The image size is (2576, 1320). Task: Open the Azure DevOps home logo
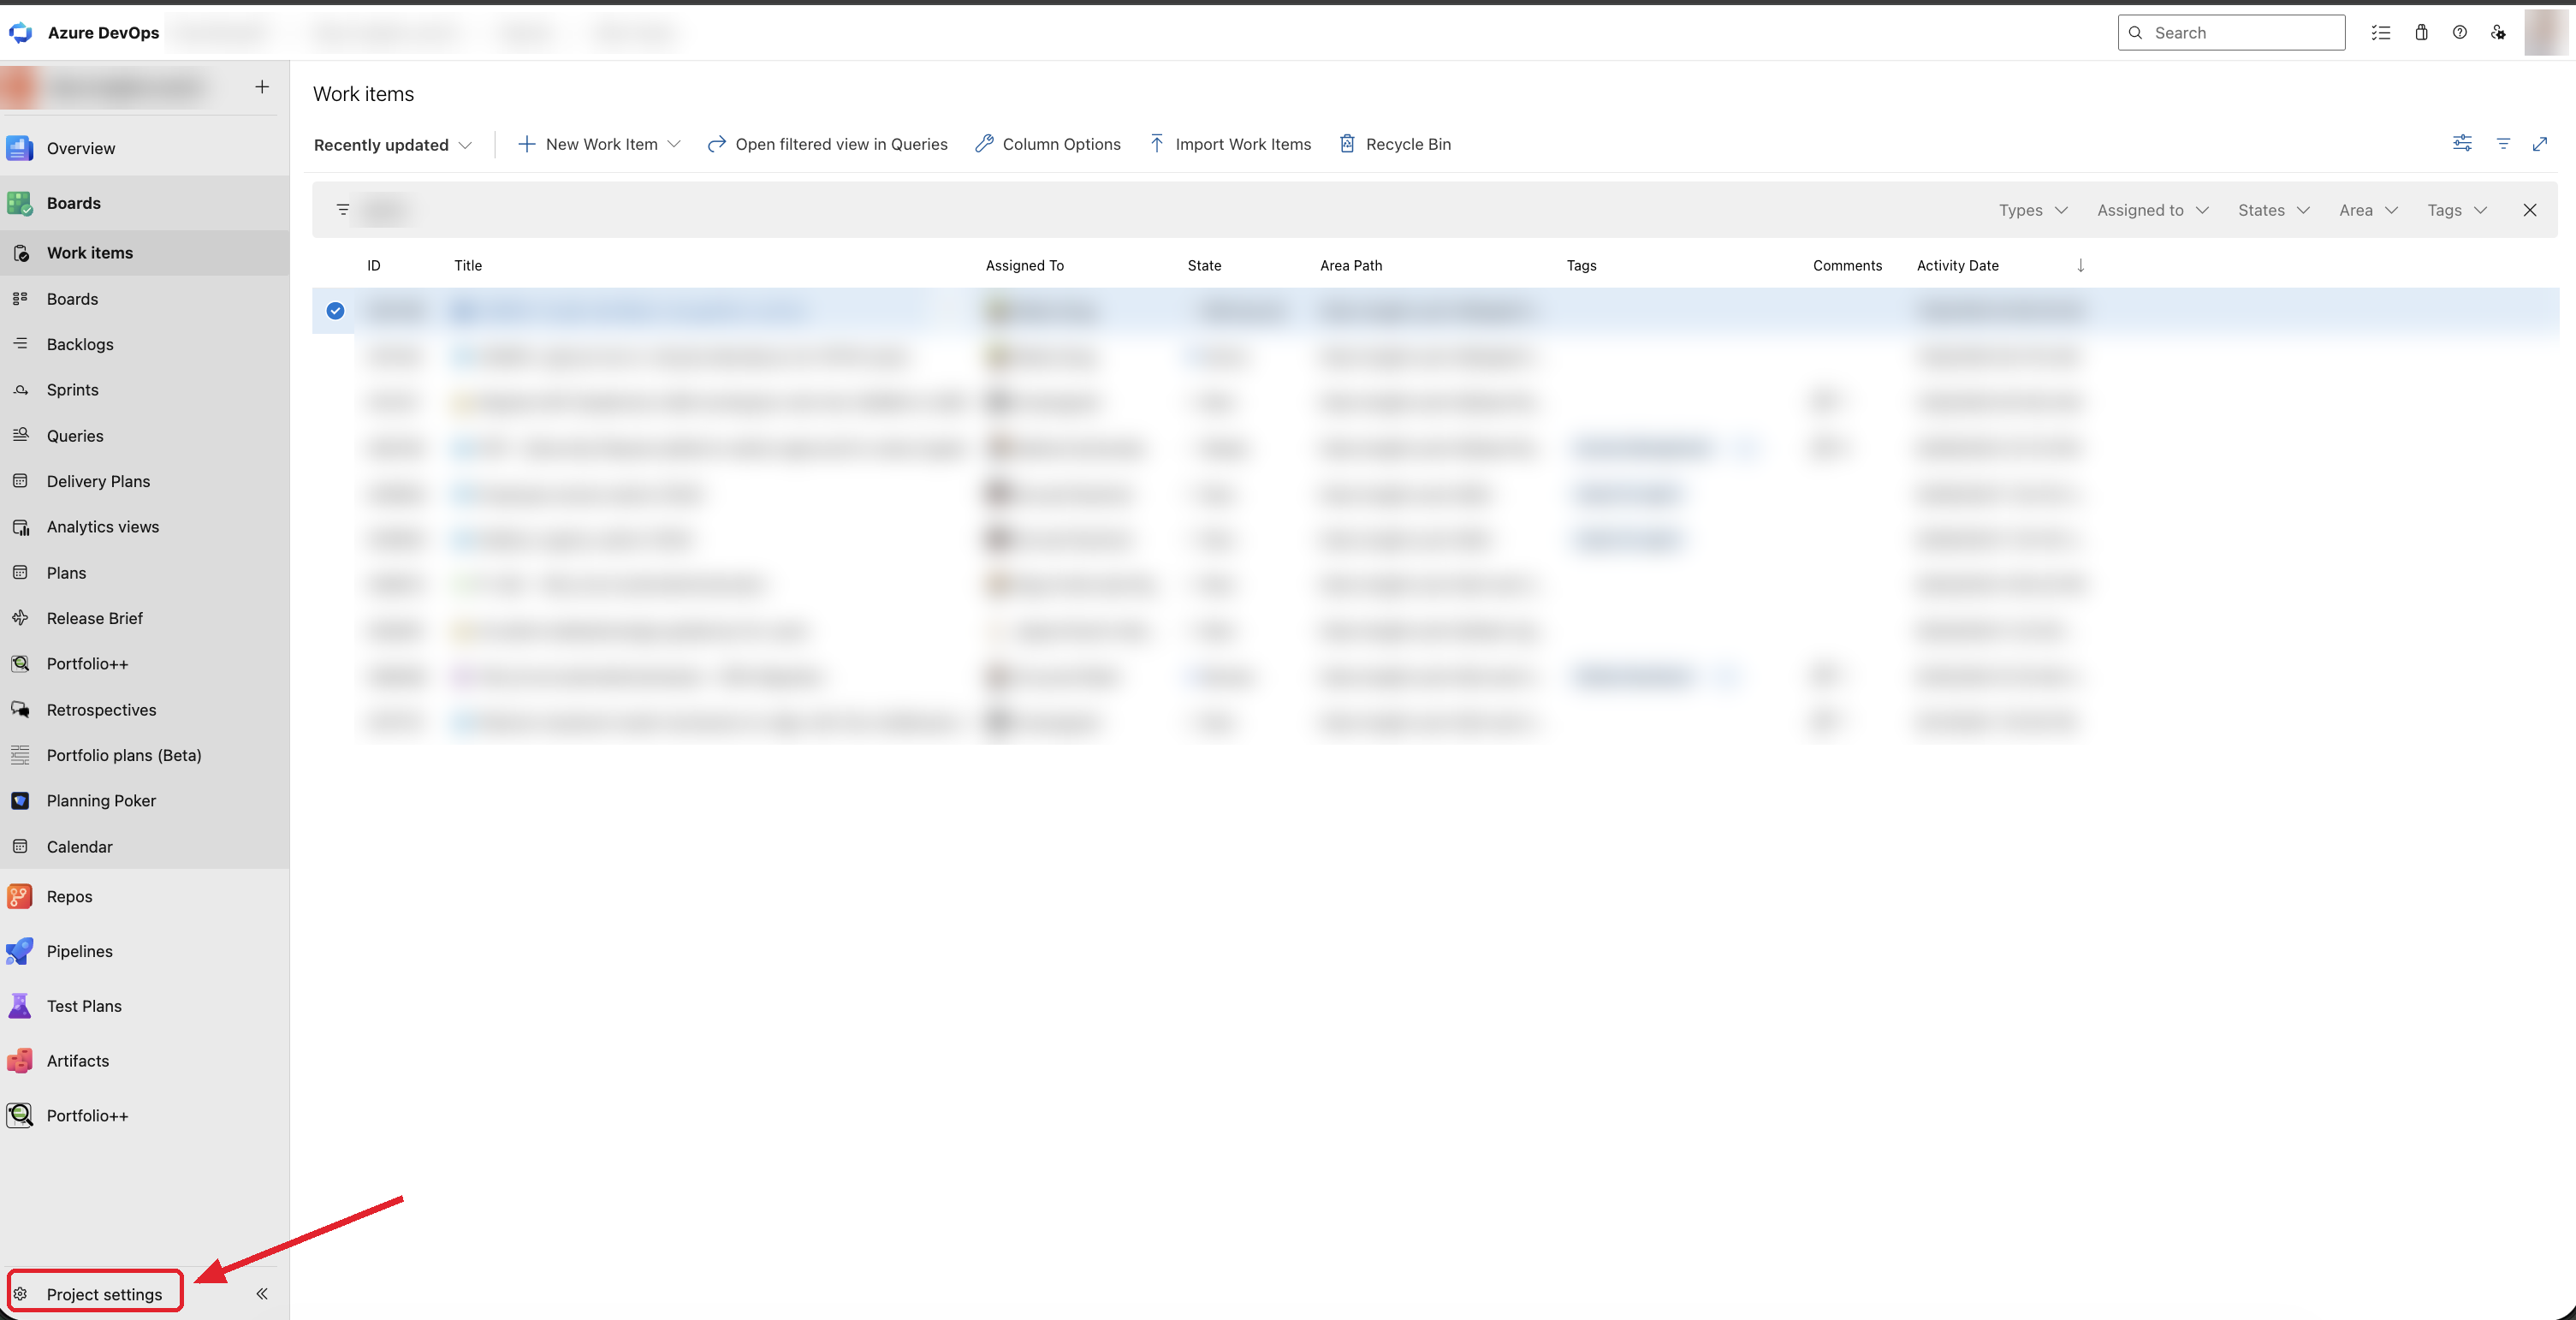pyautogui.click(x=20, y=33)
